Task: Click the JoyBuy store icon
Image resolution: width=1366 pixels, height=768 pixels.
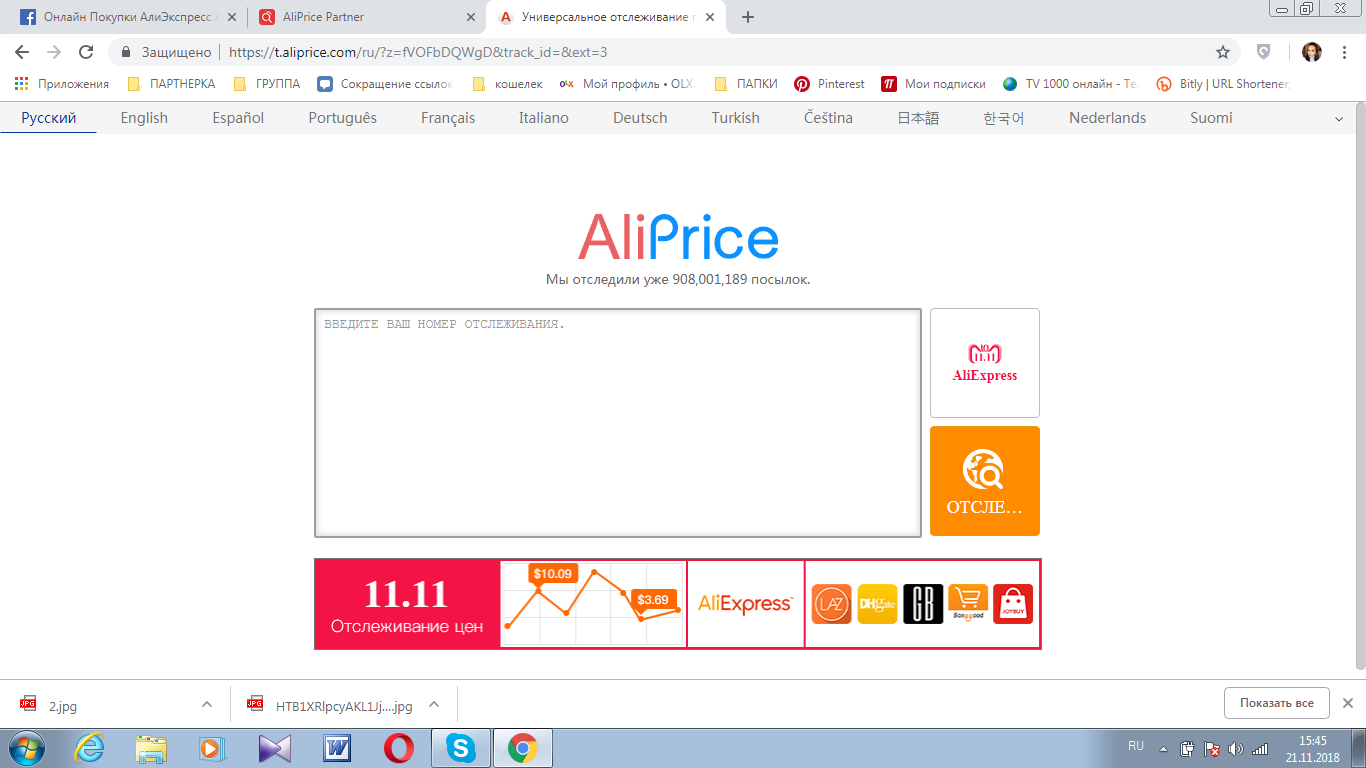Action: click(1013, 604)
